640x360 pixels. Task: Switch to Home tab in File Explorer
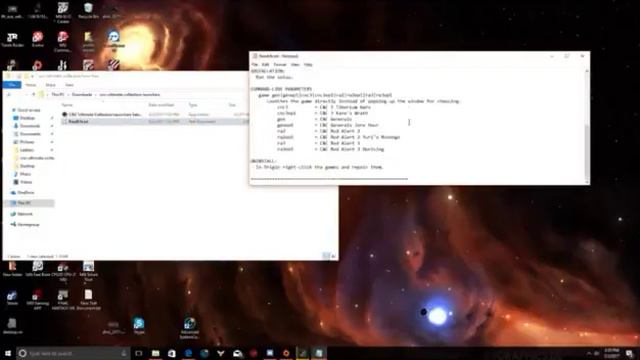tap(31, 85)
